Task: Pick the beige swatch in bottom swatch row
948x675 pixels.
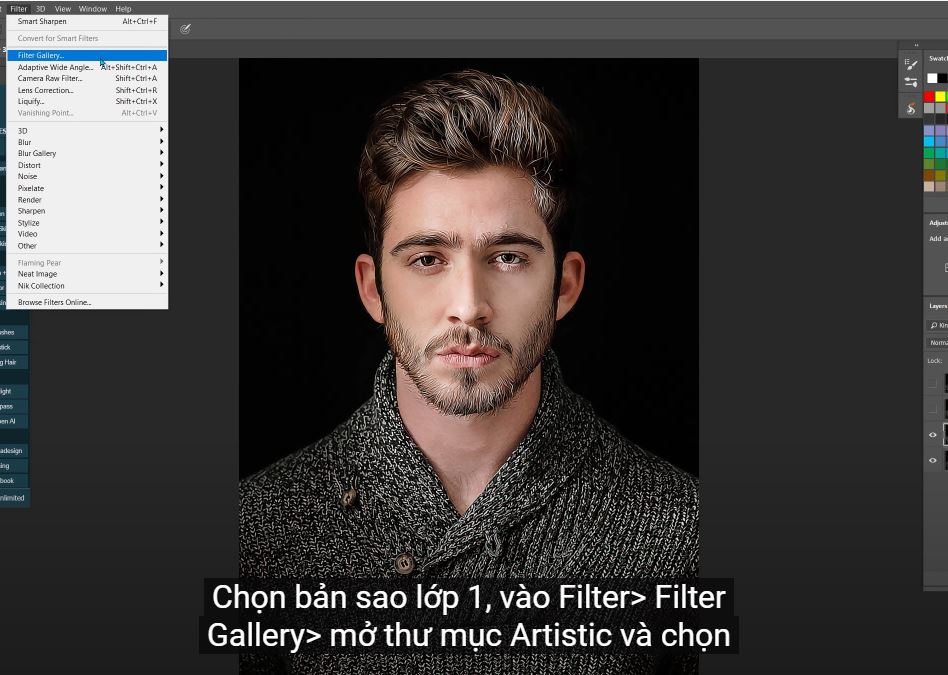Action: (x=929, y=186)
